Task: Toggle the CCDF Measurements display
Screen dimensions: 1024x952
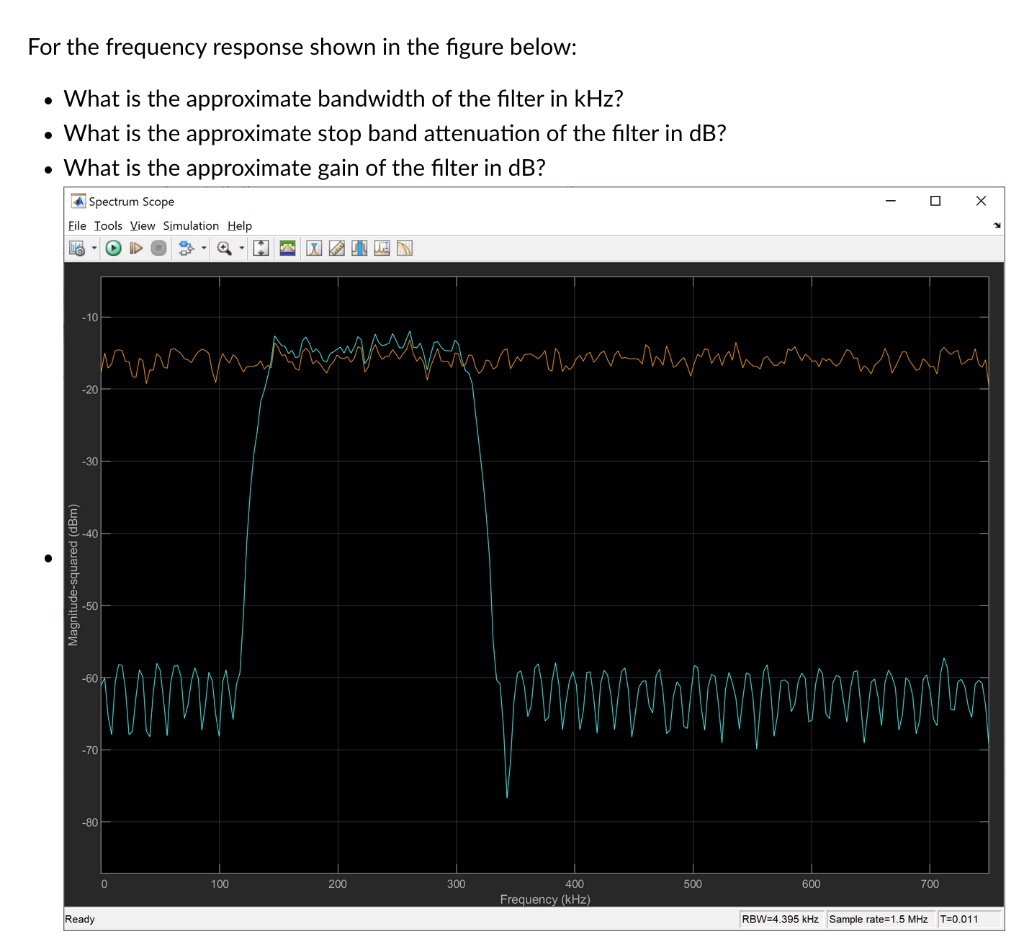Action: click(403, 248)
